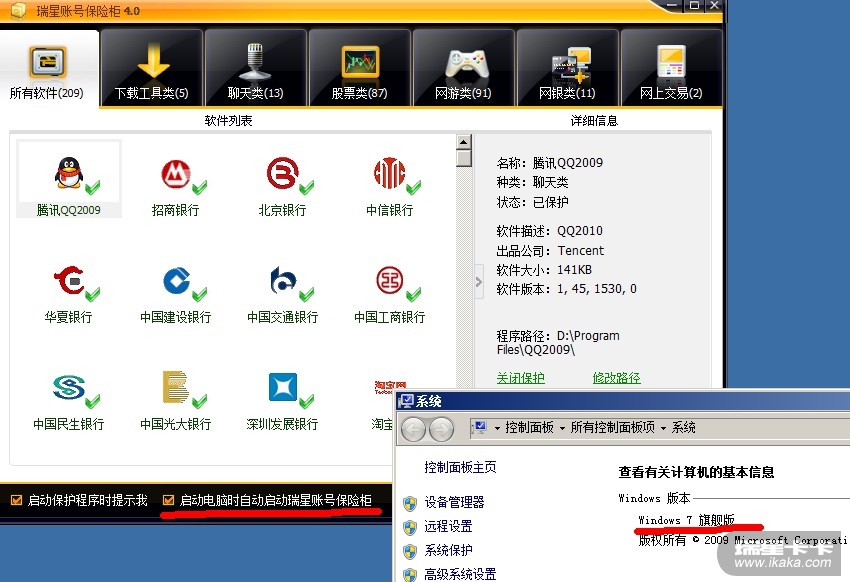Click the shield icon beside 远程设置
The image size is (850, 582).
[x=410, y=527]
